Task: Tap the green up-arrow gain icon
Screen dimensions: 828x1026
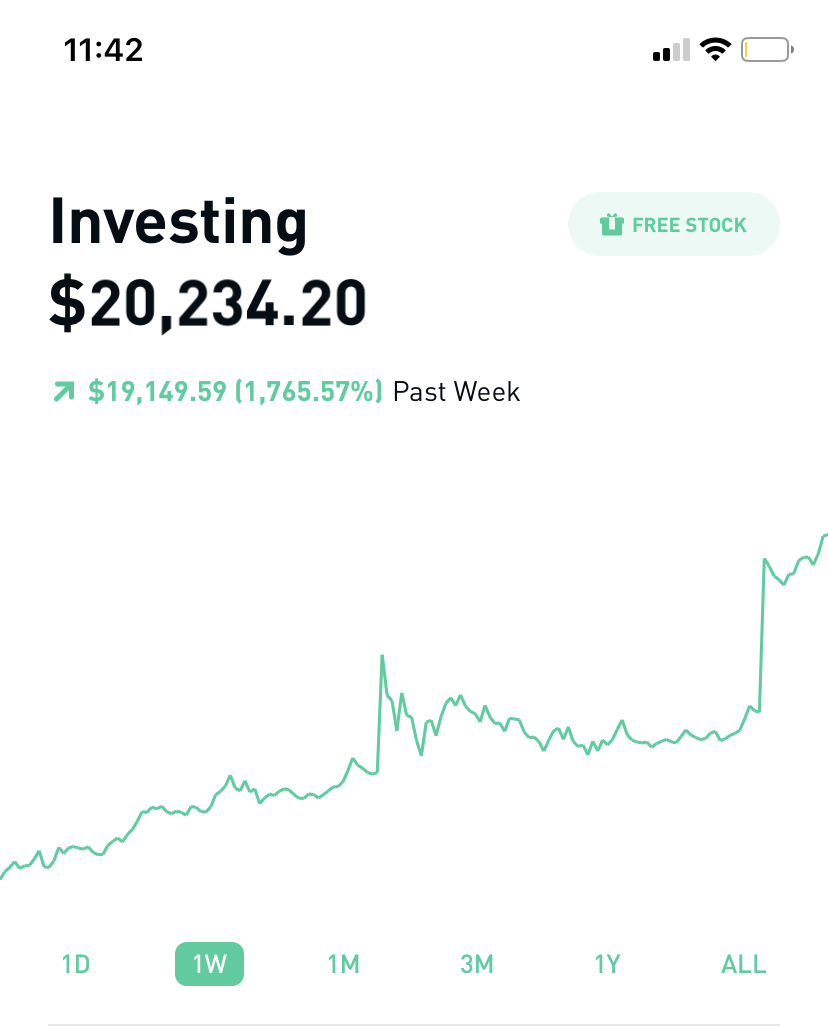Action: pyautogui.click(x=64, y=391)
